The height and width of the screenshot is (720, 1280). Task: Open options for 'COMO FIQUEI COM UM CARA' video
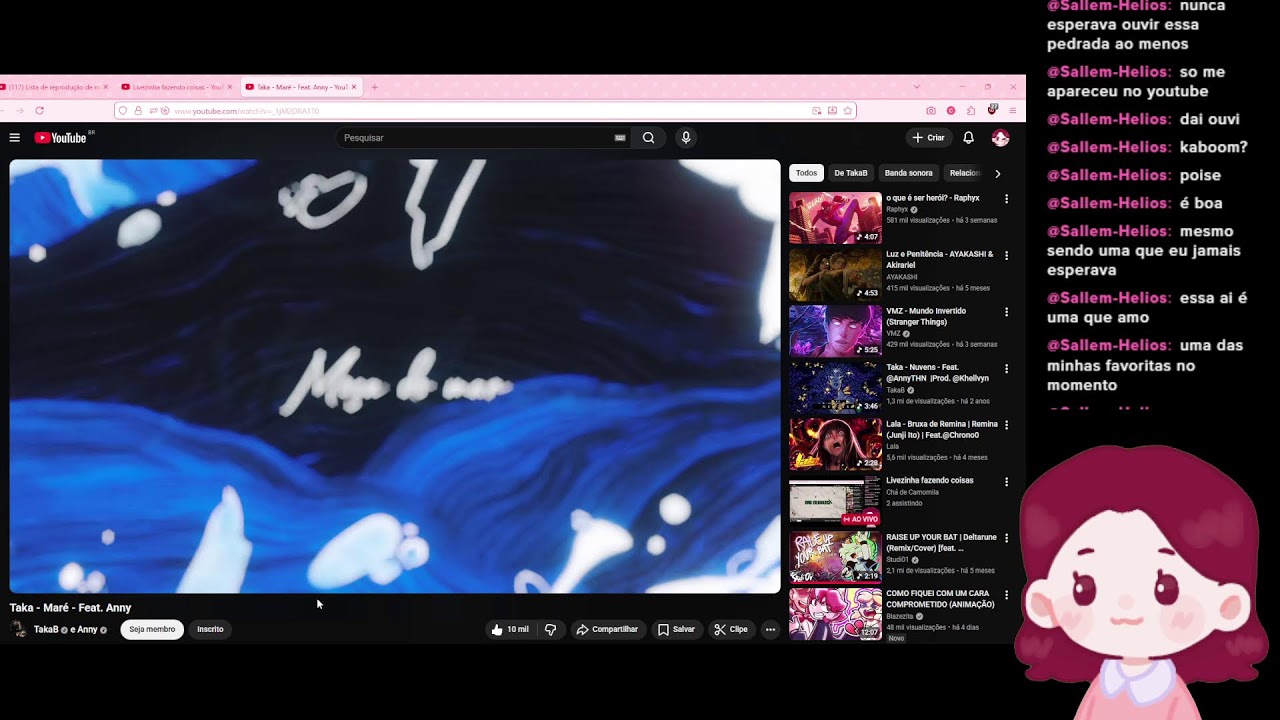tap(1006, 594)
